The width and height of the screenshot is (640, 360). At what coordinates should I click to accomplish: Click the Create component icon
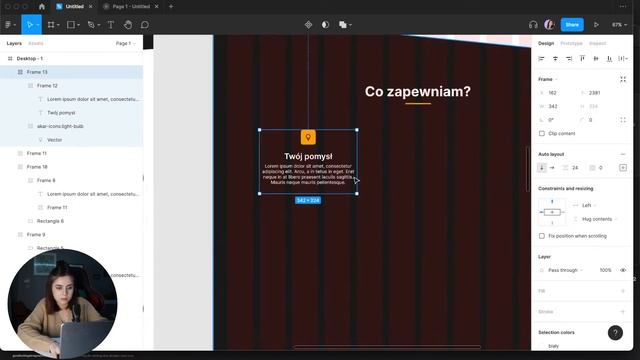(x=308, y=25)
